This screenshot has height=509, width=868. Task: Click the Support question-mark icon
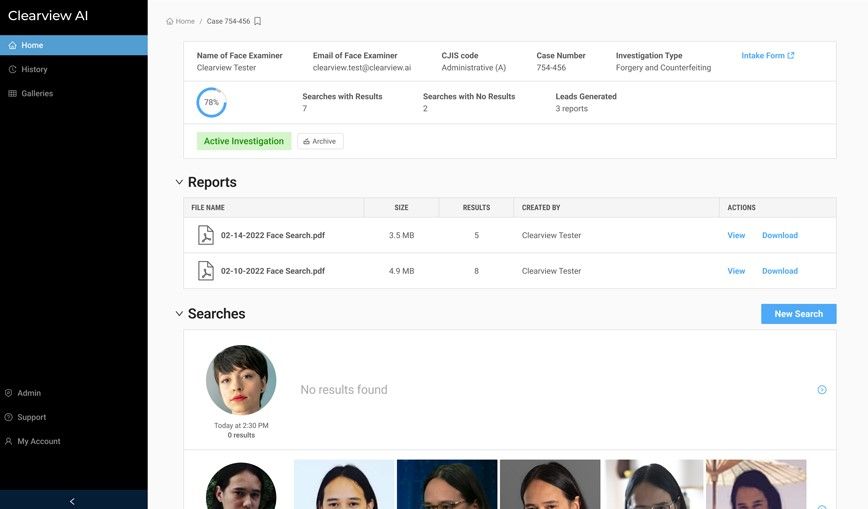tap(8, 417)
